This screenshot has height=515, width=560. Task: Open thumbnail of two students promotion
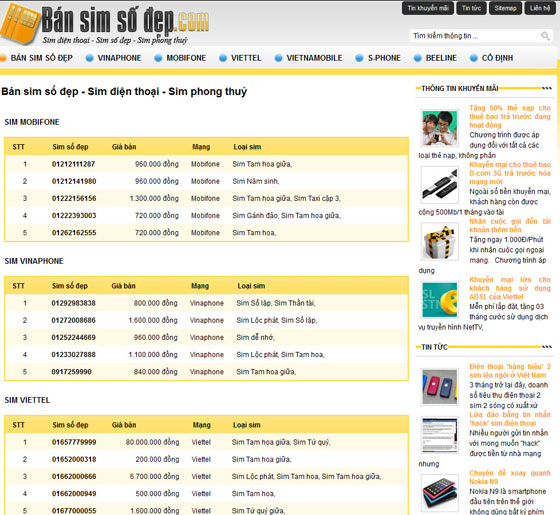[440, 128]
